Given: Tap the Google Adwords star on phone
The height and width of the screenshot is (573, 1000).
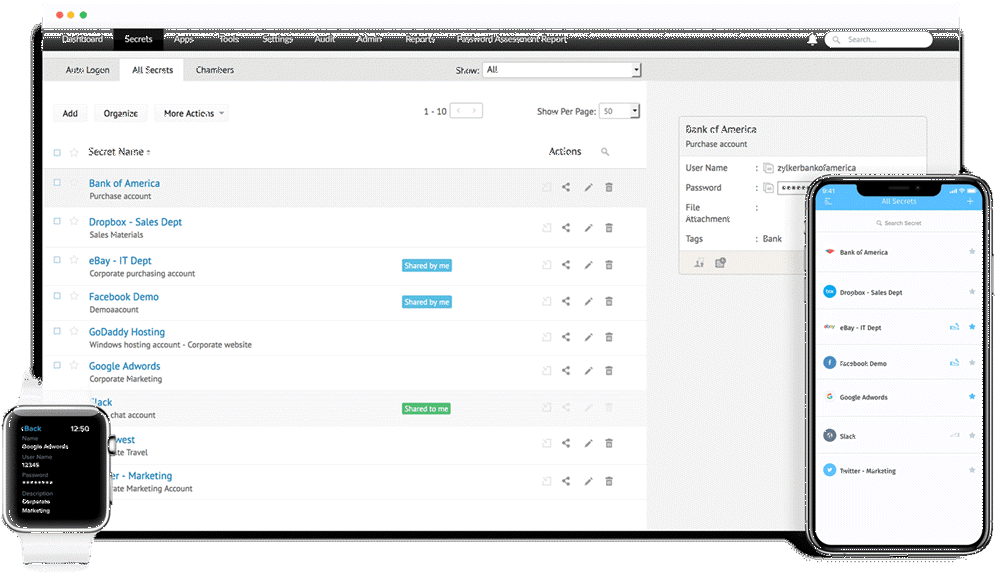Looking at the screenshot, I should pos(972,396).
